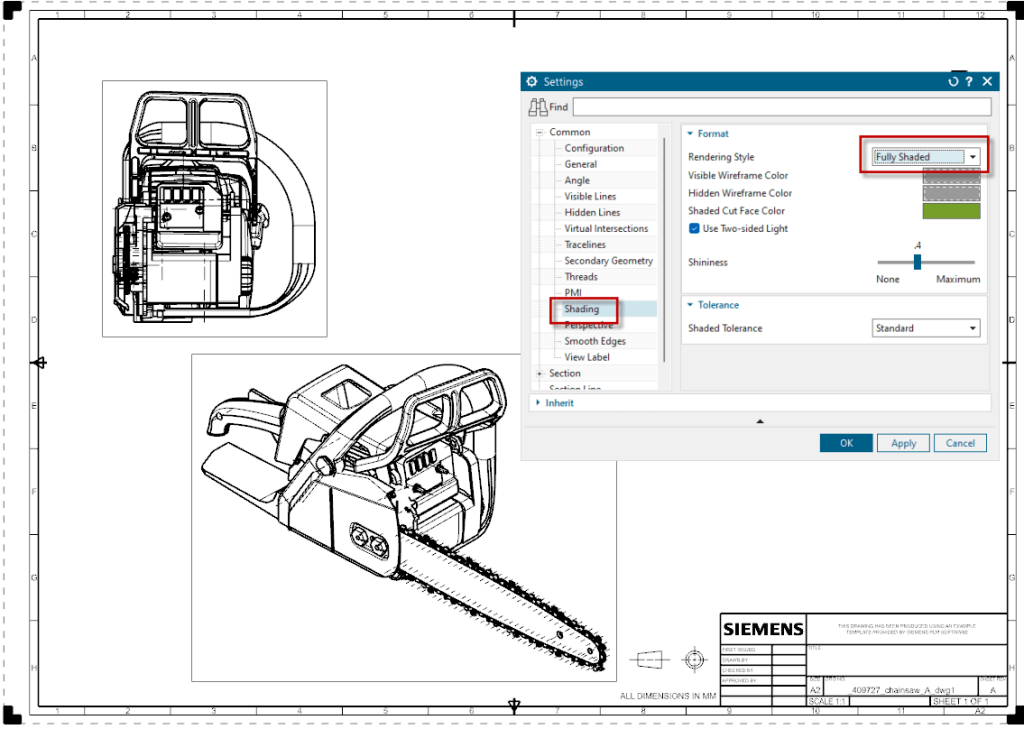Click 'ALL DIMENSIONS IN MM' note
Viewport: 1024px width, 729px height.
667,696
